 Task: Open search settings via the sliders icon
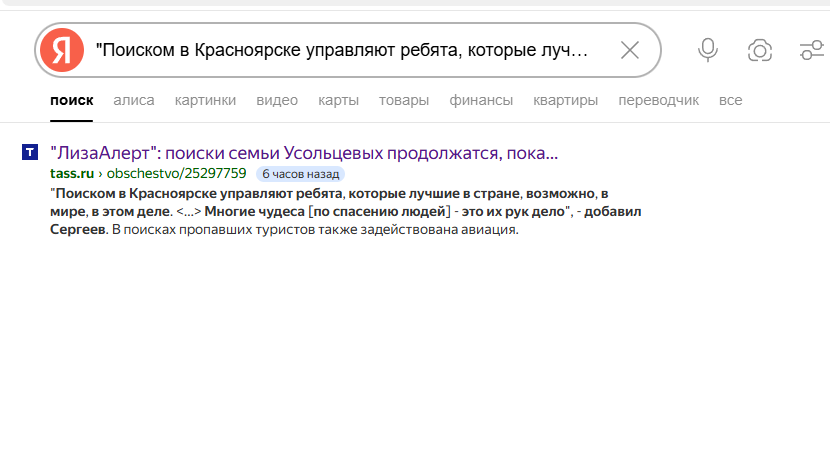(811, 50)
